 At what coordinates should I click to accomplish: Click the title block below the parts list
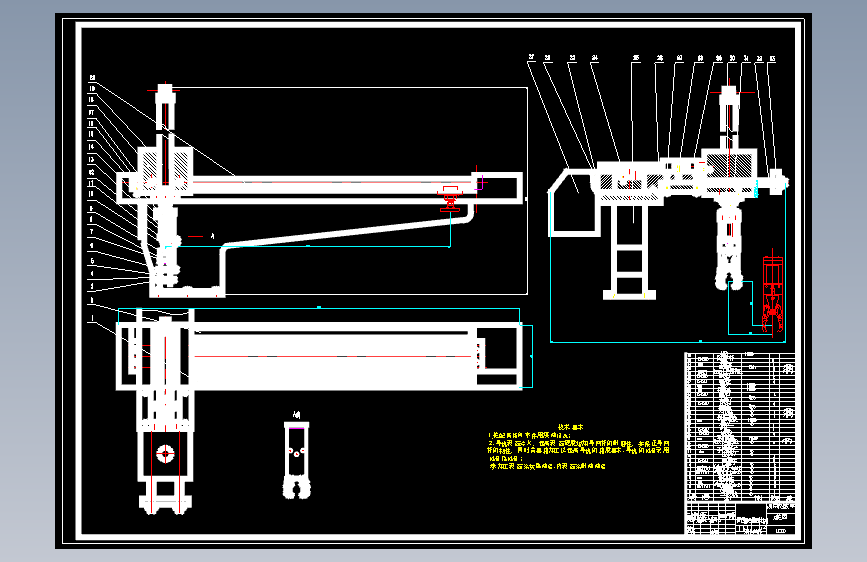point(740,518)
